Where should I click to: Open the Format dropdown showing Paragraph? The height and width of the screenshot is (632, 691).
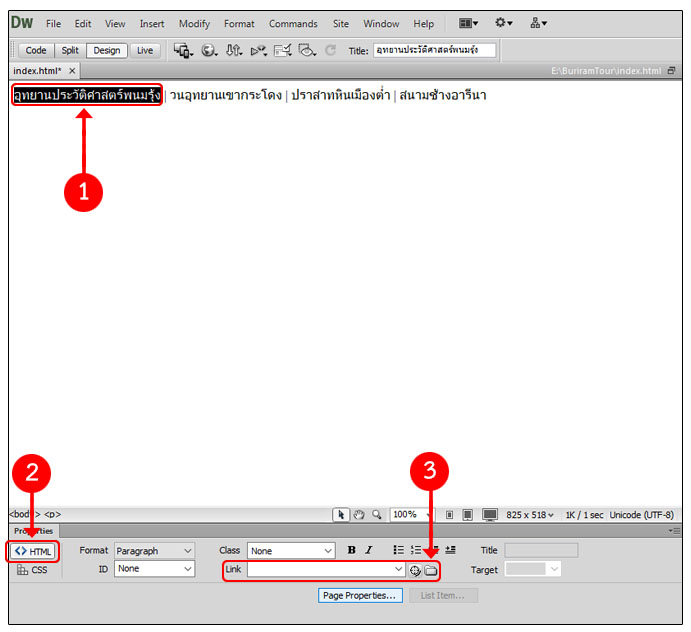pos(154,551)
